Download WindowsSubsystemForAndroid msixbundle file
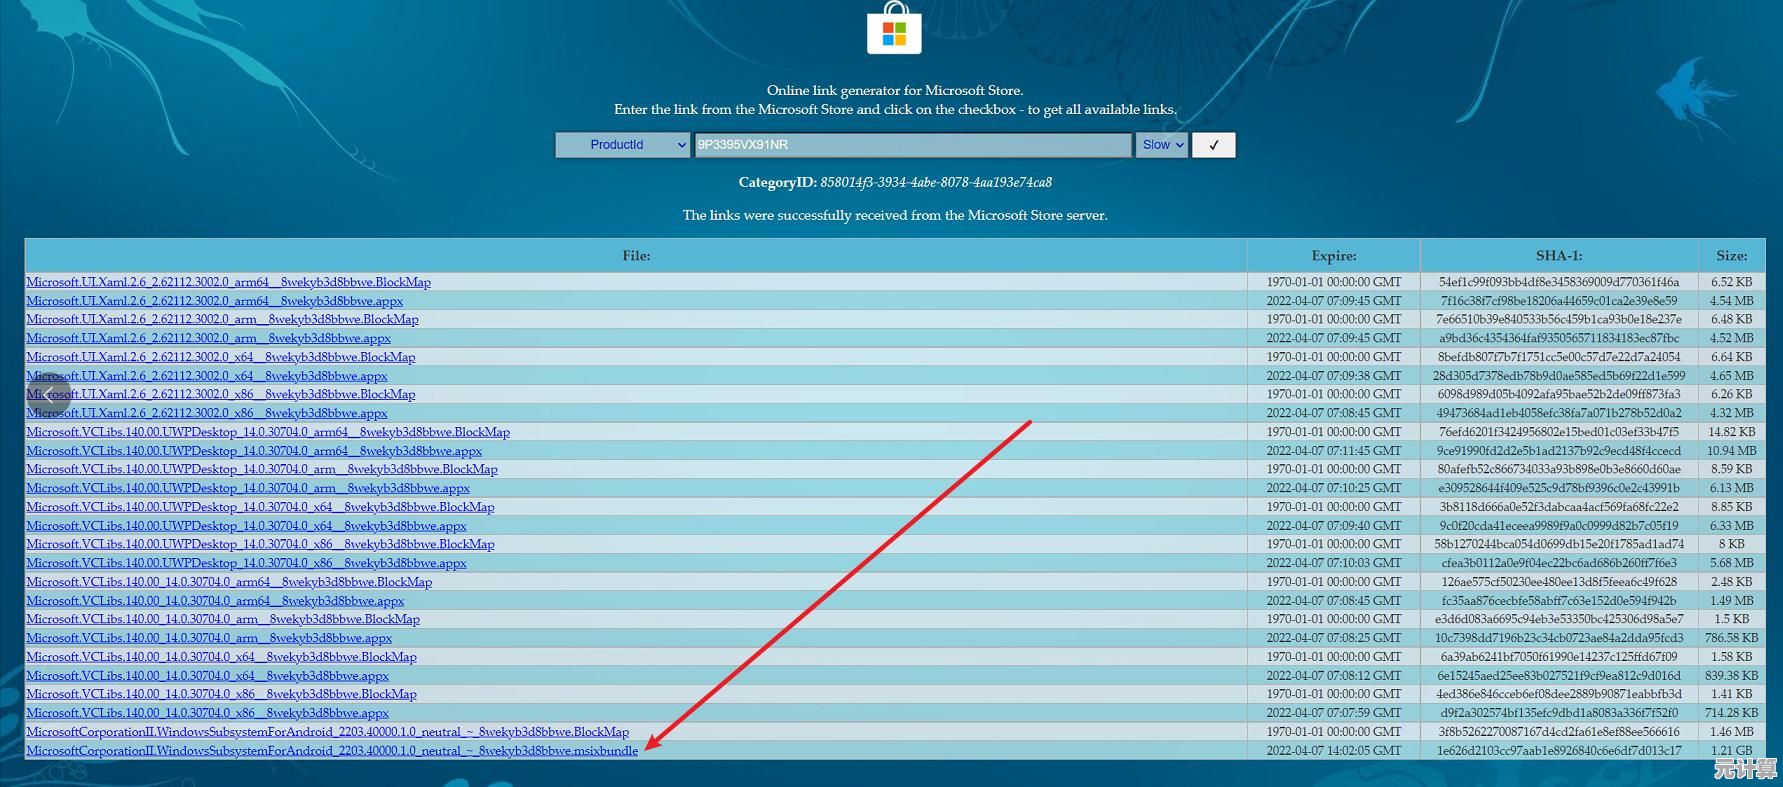Screen dimensions: 1783x787 pos(332,751)
